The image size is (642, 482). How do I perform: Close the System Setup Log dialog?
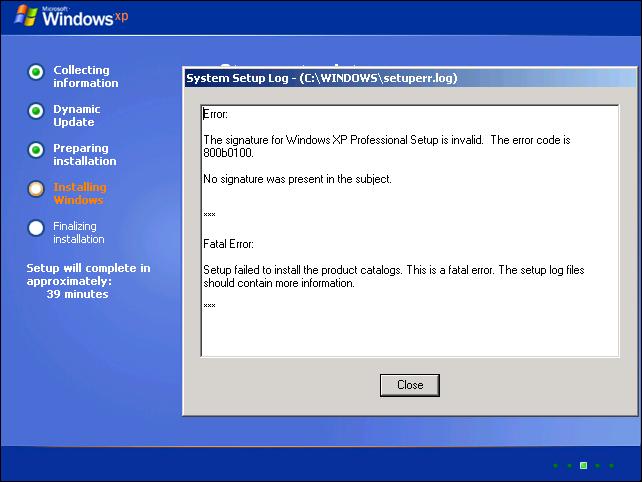point(410,385)
